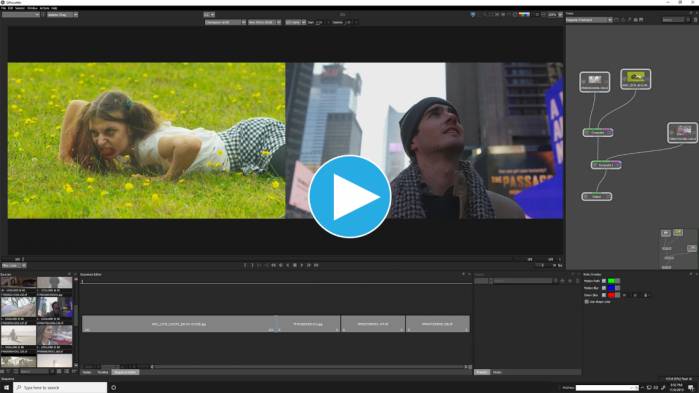This screenshot has height=393, width=699.
Task: Open the dropdown below the viewer at left
Action: point(14,266)
